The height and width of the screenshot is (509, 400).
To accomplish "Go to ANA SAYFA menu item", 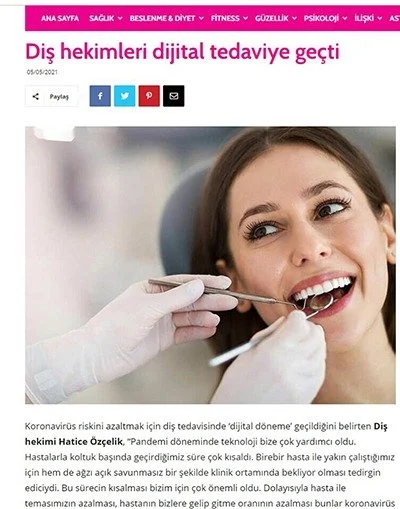I will [x=60, y=18].
